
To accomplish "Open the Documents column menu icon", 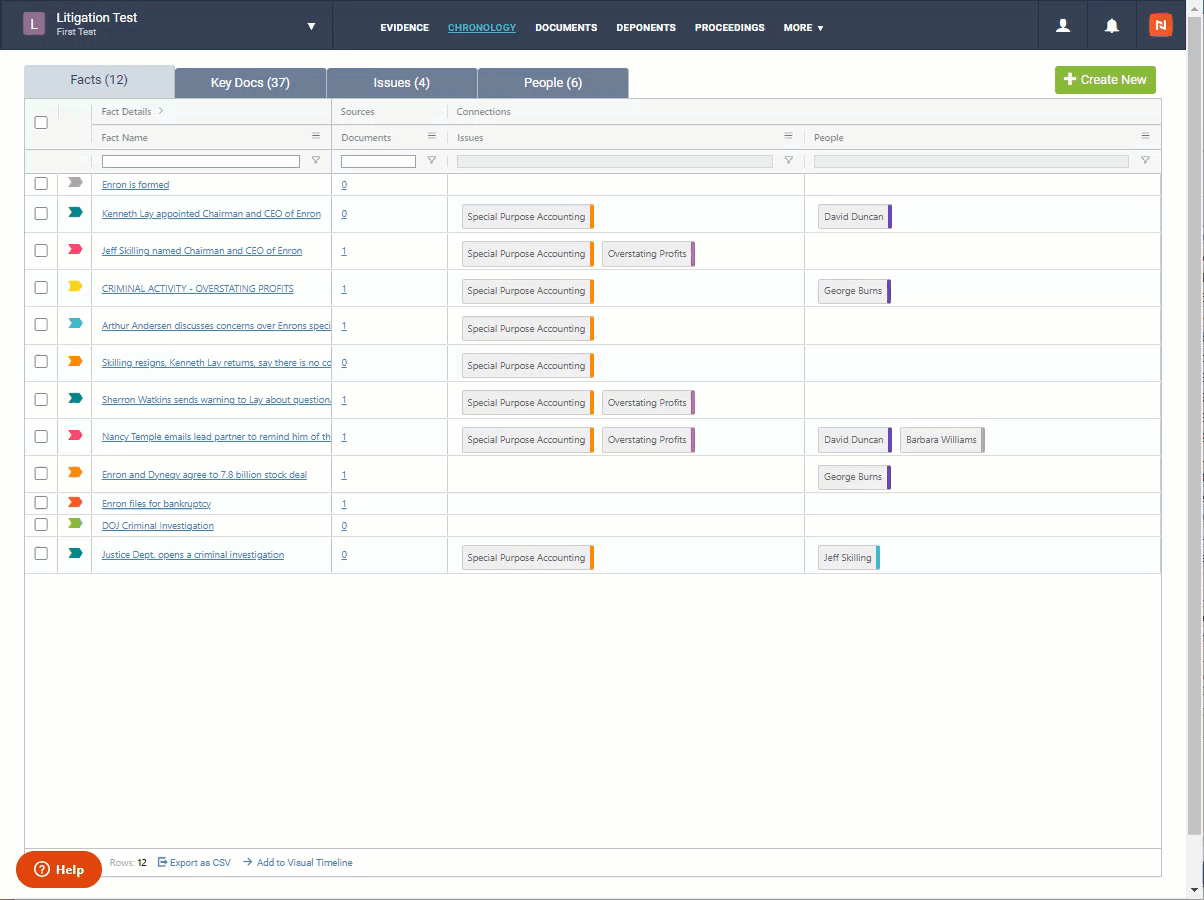I will click(432, 136).
